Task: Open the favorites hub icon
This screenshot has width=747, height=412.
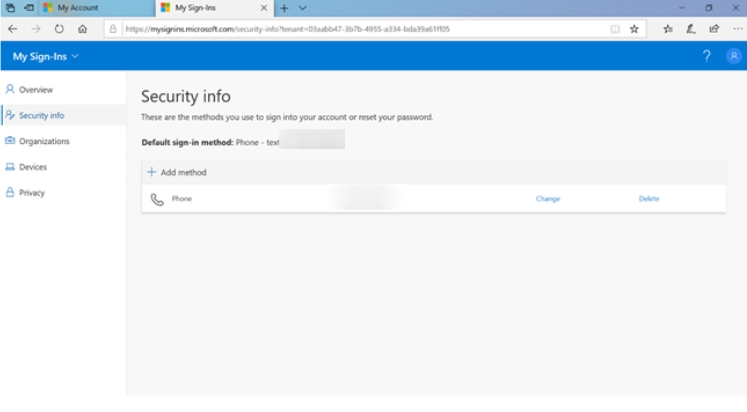Action: coord(667,29)
